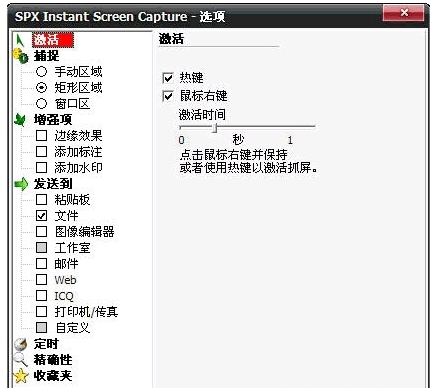
Task: Open the 增强项 section
Action: (53, 120)
